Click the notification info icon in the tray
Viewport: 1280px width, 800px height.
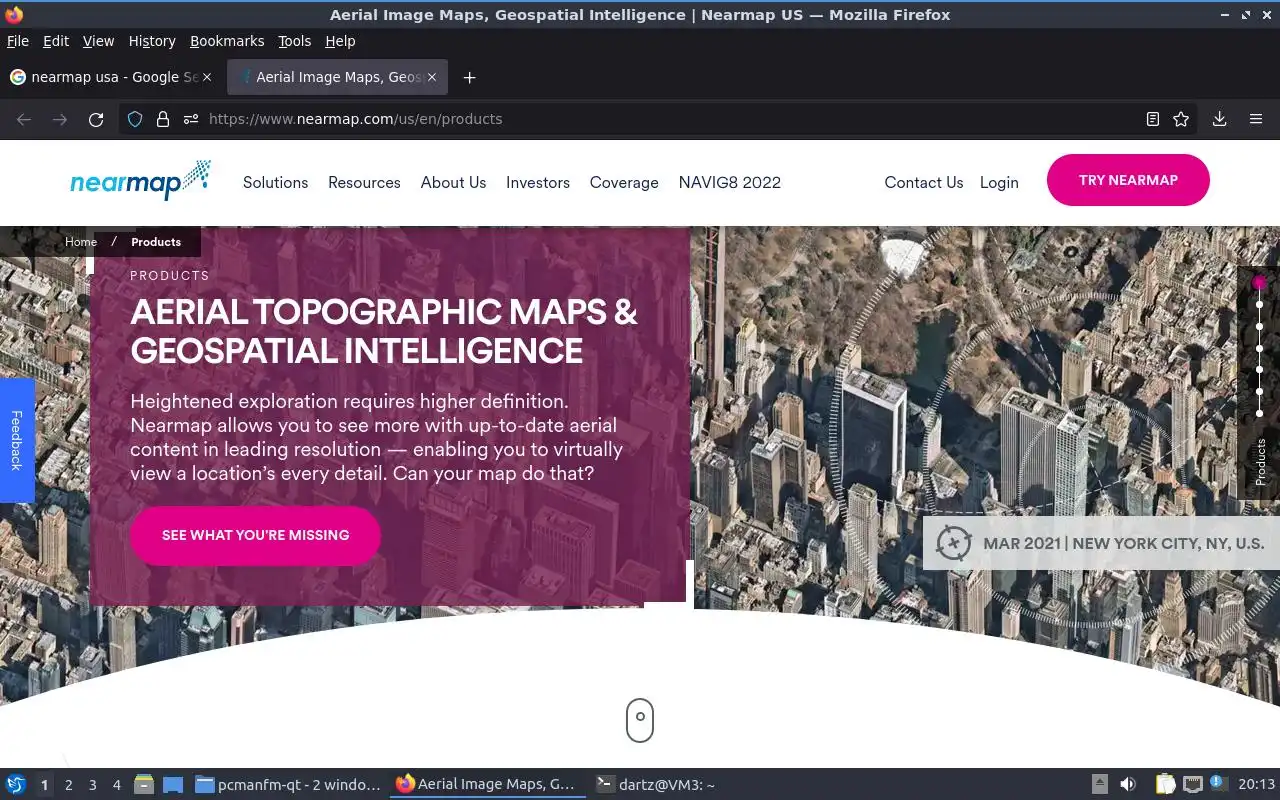tap(1218, 783)
